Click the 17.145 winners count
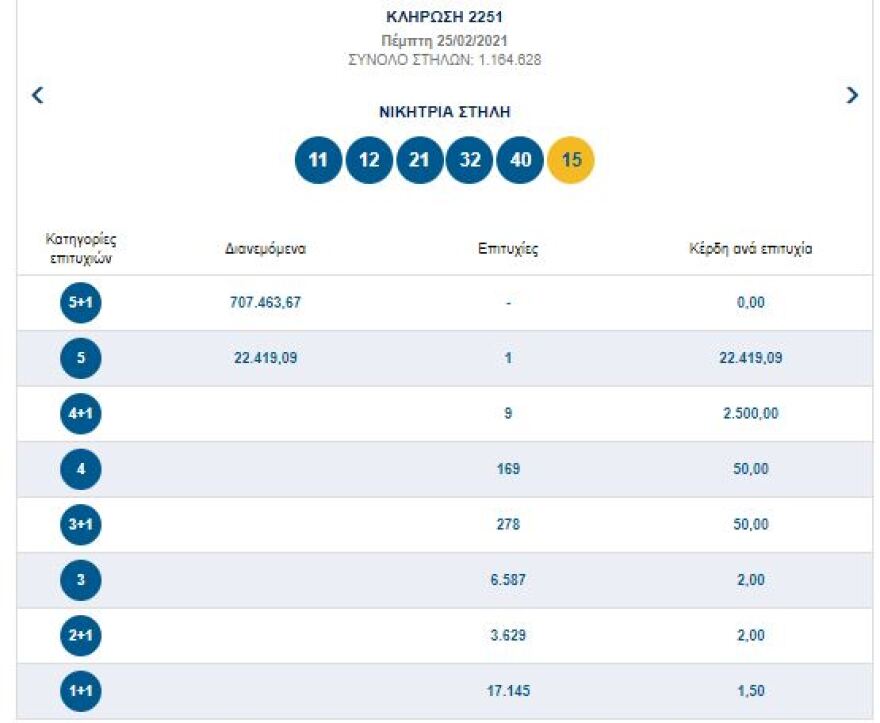The width and height of the screenshot is (880, 723). [x=508, y=691]
